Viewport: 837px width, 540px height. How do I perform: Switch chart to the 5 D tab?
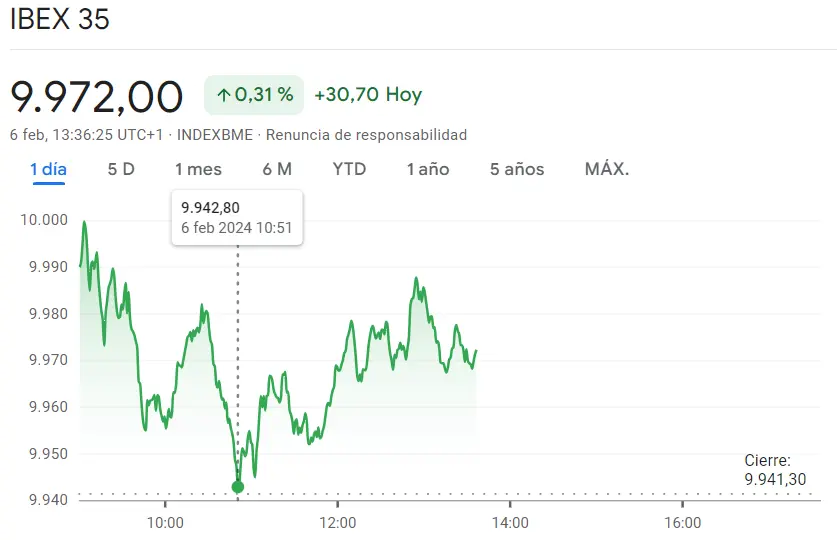(121, 169)
